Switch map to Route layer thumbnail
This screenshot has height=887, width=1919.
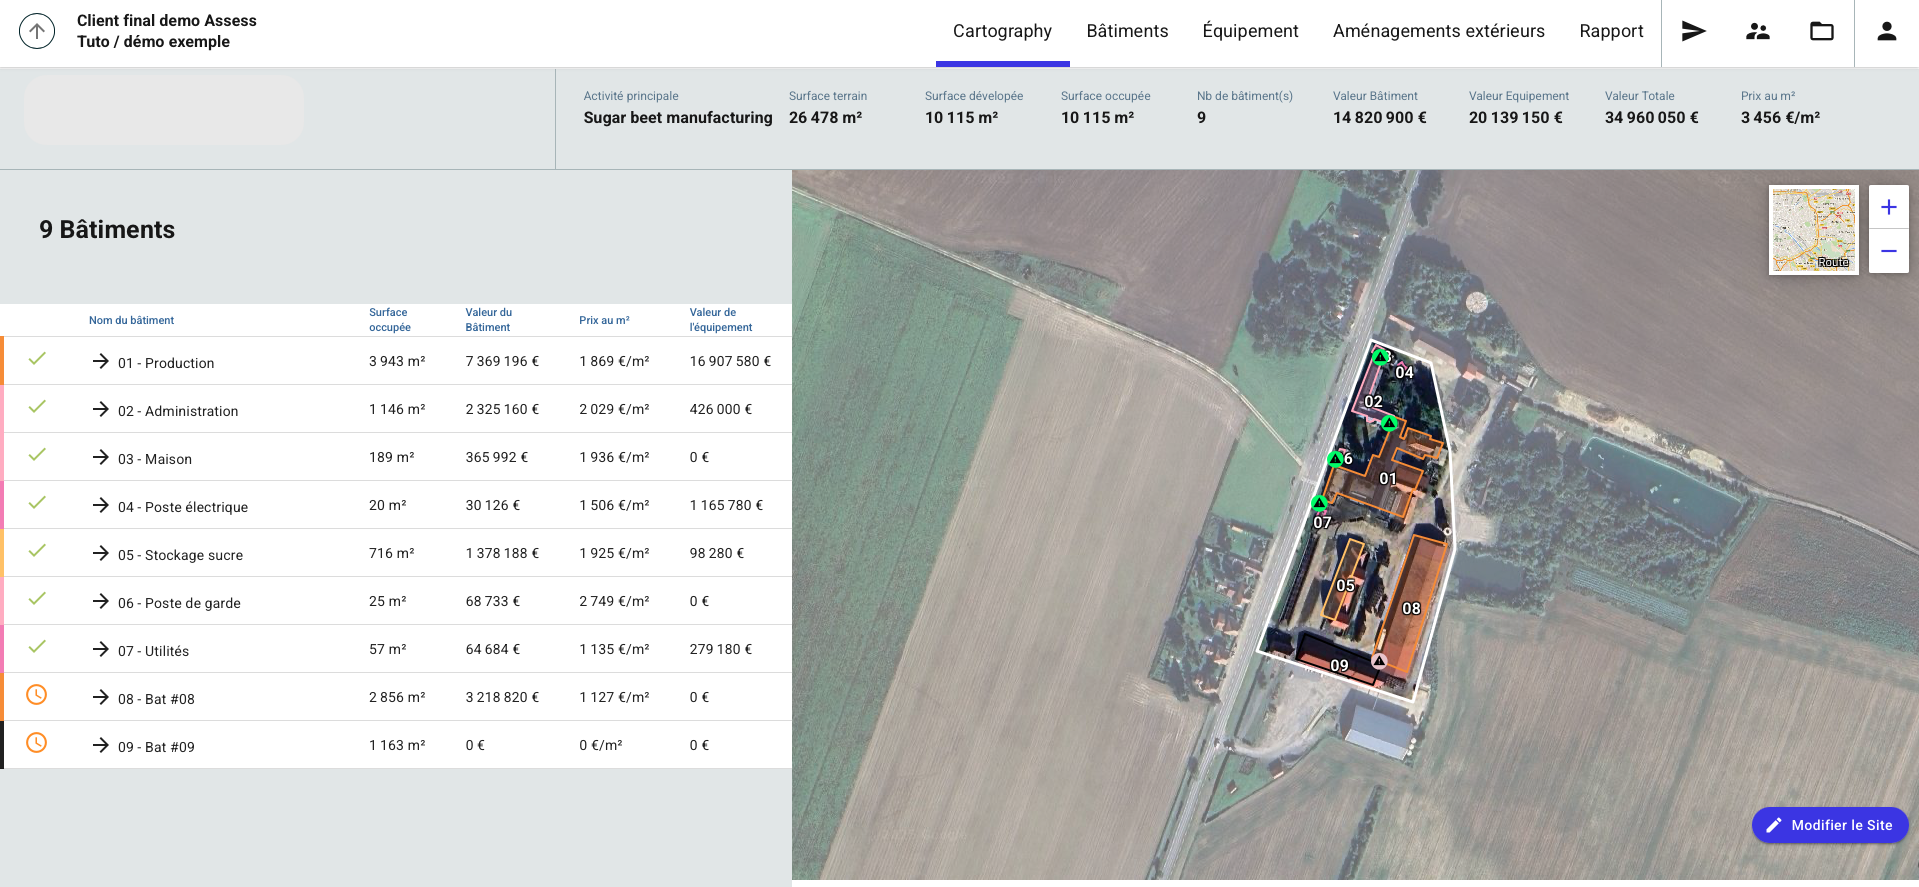click(1813, 230)
